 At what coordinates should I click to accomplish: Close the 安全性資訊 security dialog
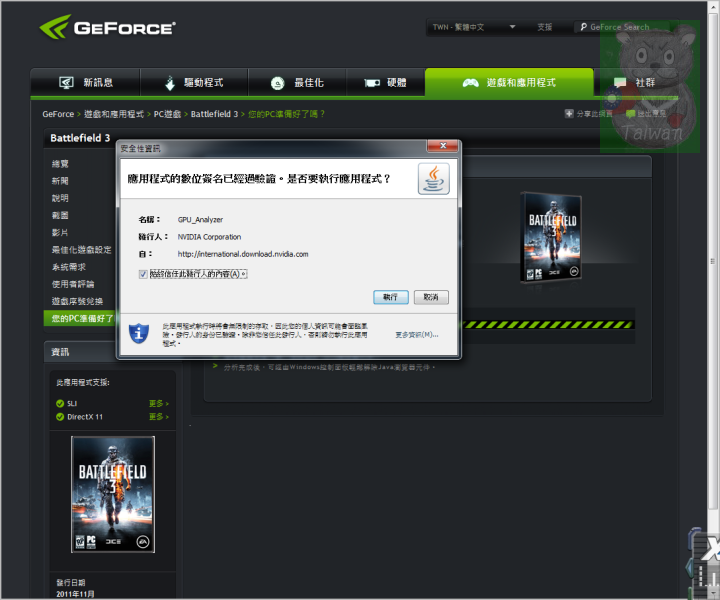(x=443, y=146)
